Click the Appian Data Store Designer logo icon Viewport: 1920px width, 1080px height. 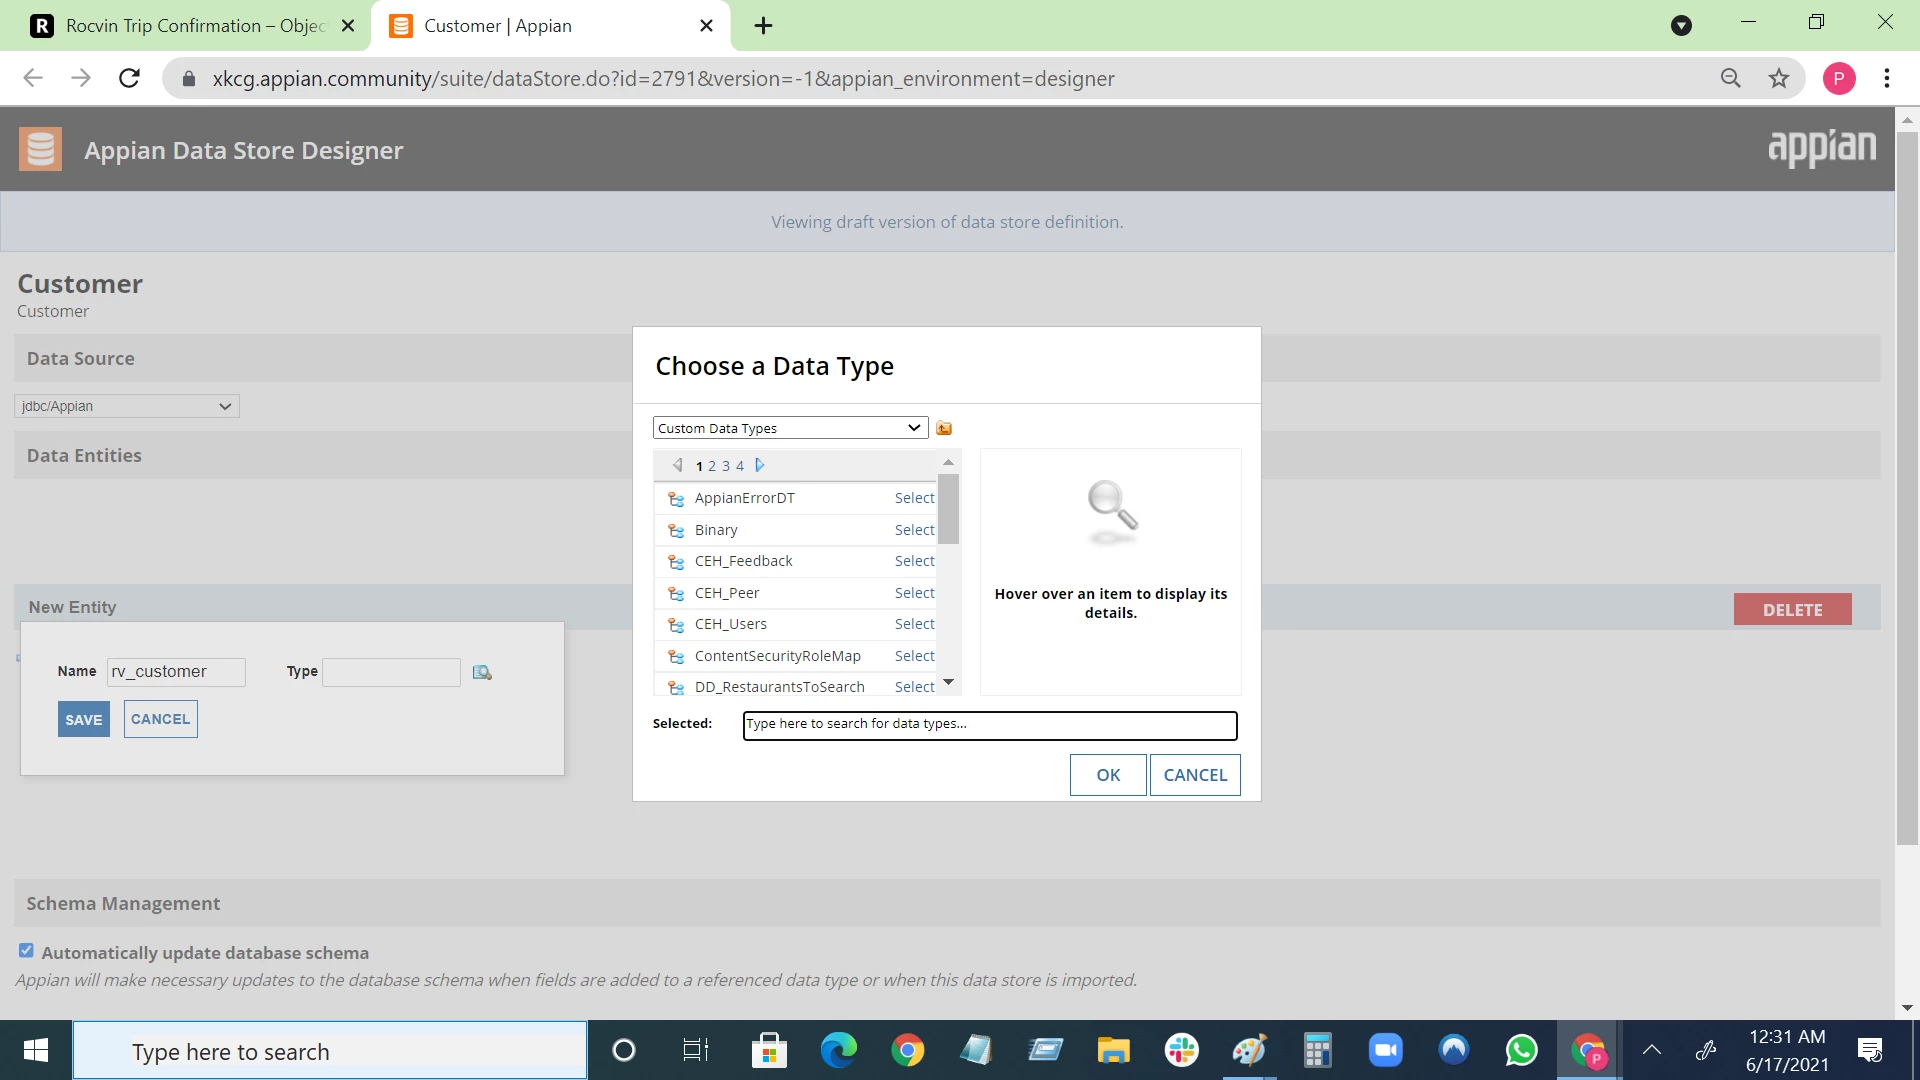pyautogui.click(x=40, y=149)
